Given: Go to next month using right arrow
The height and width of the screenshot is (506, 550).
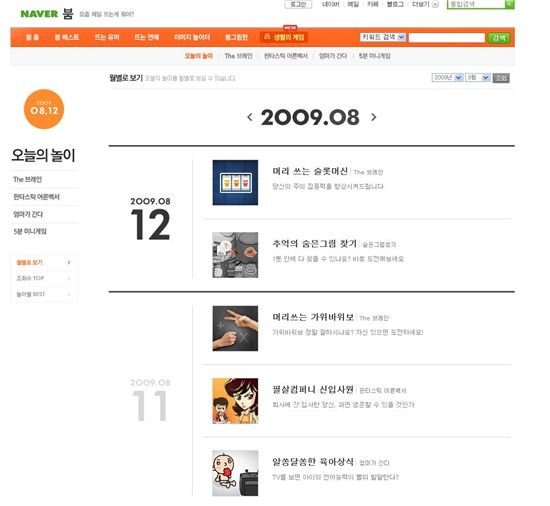Looking at the screenshot, I should [374, 117].
